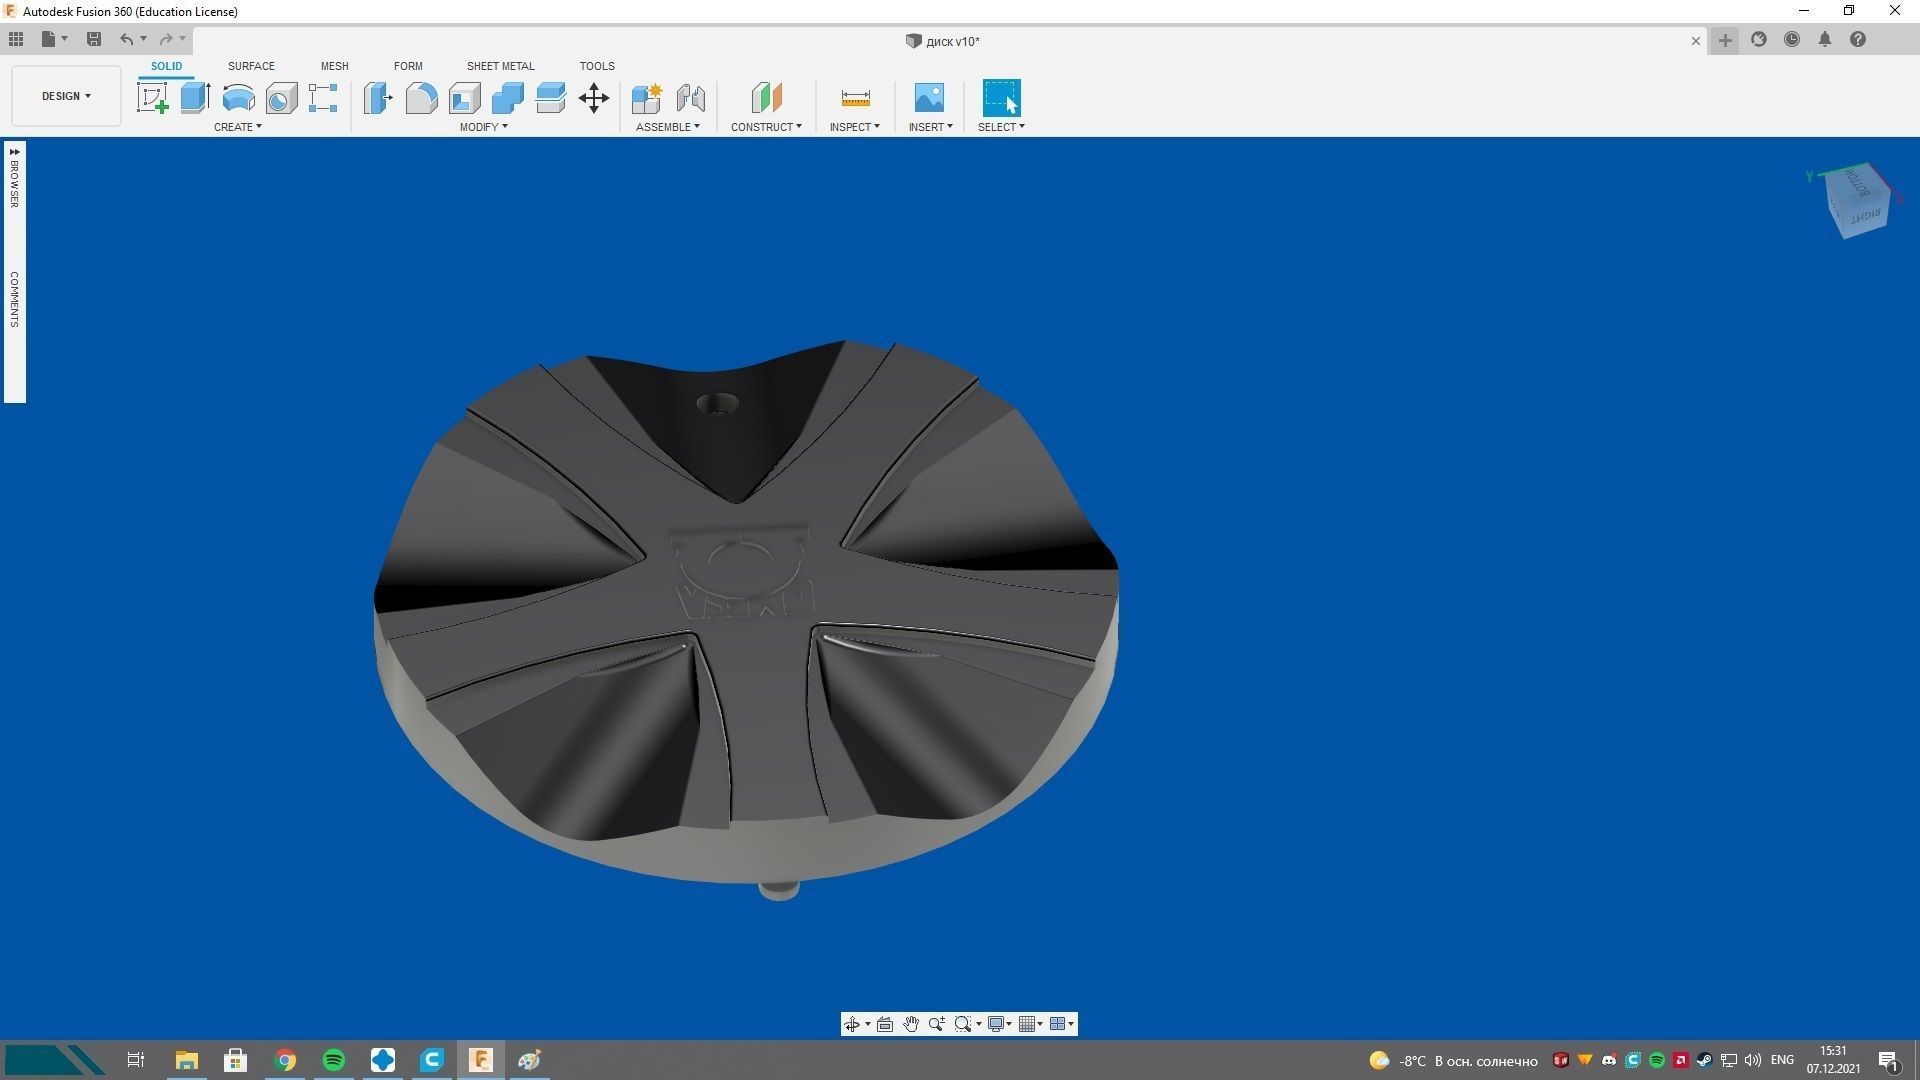Select the Insert Image tool

pos(929,98)
